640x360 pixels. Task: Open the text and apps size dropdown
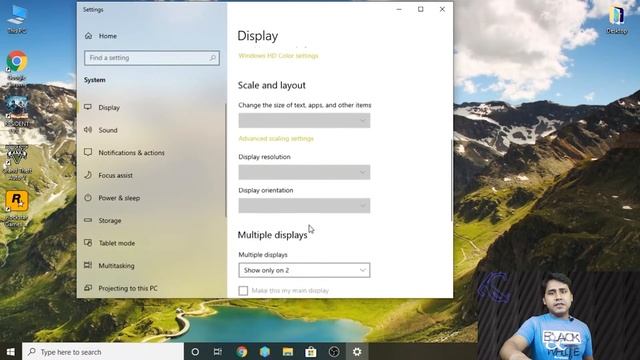(x=304, y=120)
